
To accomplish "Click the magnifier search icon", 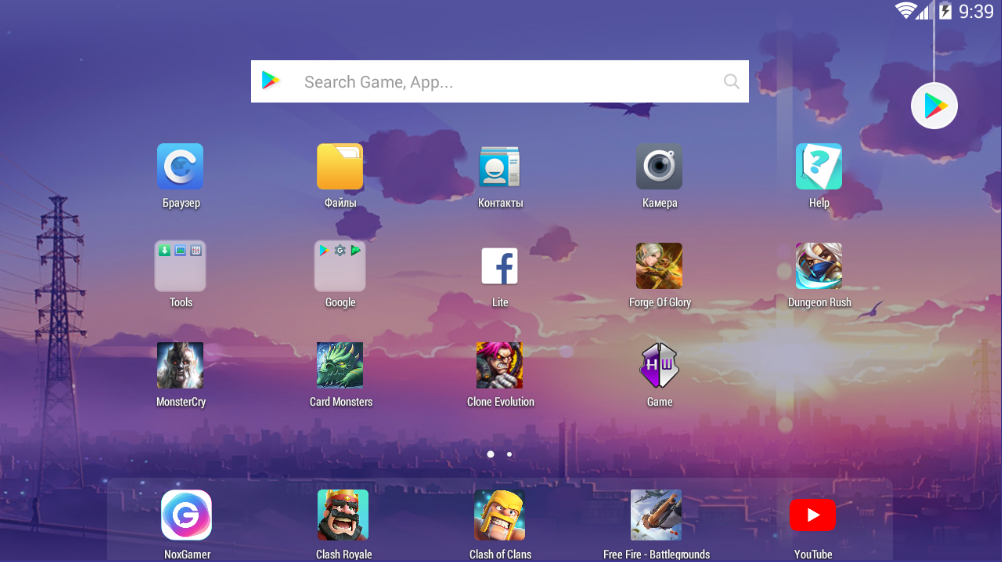I will pos(732,81).
